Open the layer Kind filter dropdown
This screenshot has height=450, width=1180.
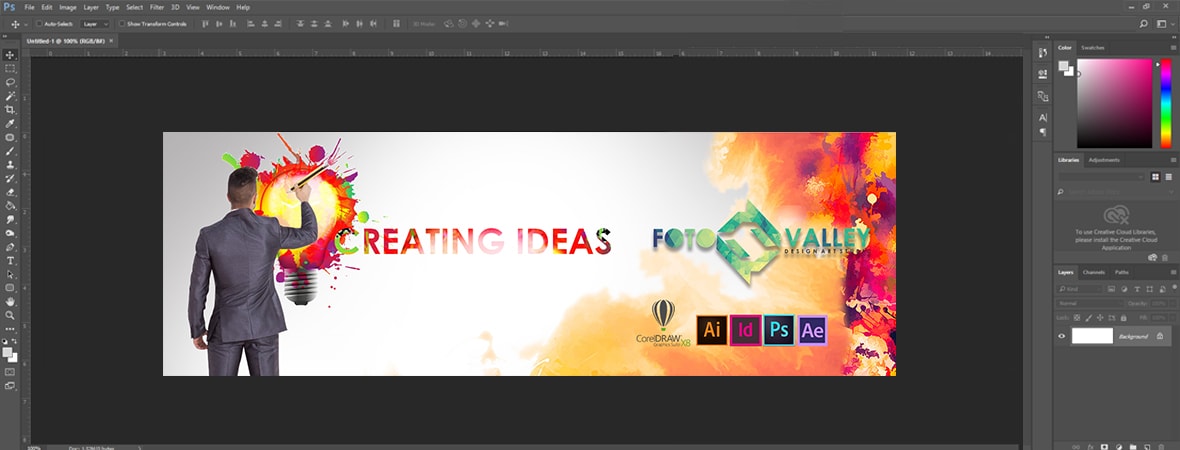1080,289
